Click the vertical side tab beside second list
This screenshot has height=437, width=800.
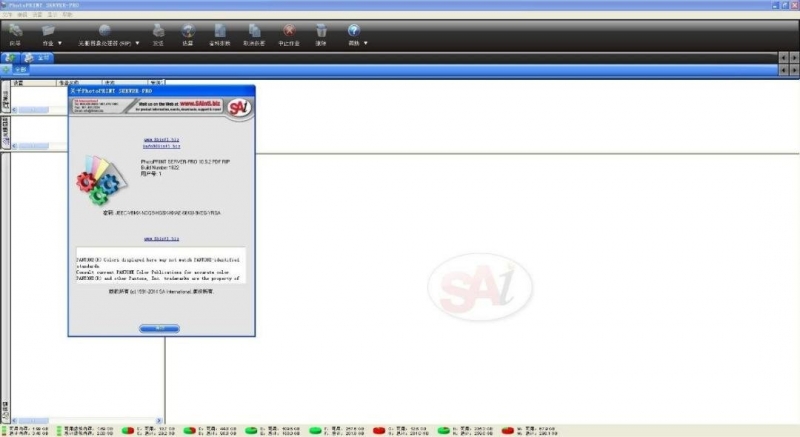(x=5, y=132)
